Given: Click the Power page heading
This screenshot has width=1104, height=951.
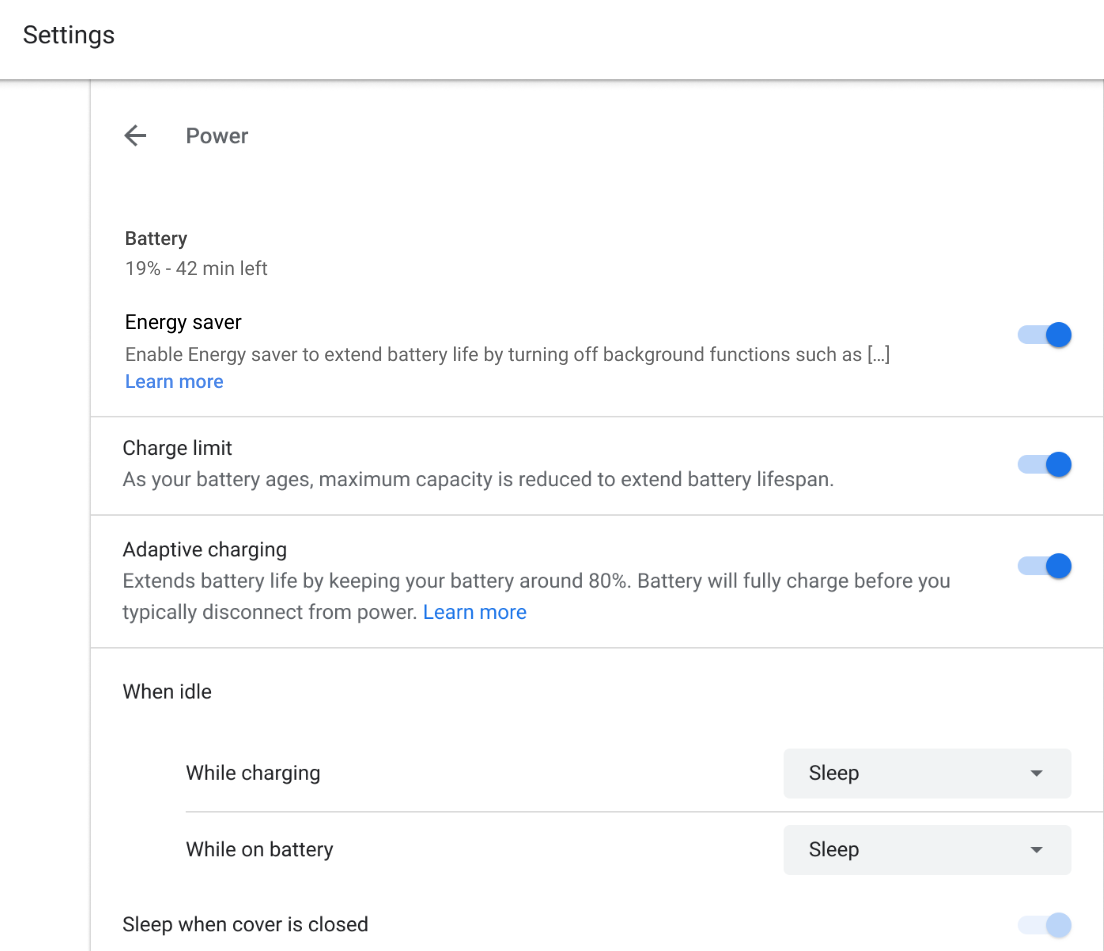Looking at the screenshot, I should [x=217, y=136].
